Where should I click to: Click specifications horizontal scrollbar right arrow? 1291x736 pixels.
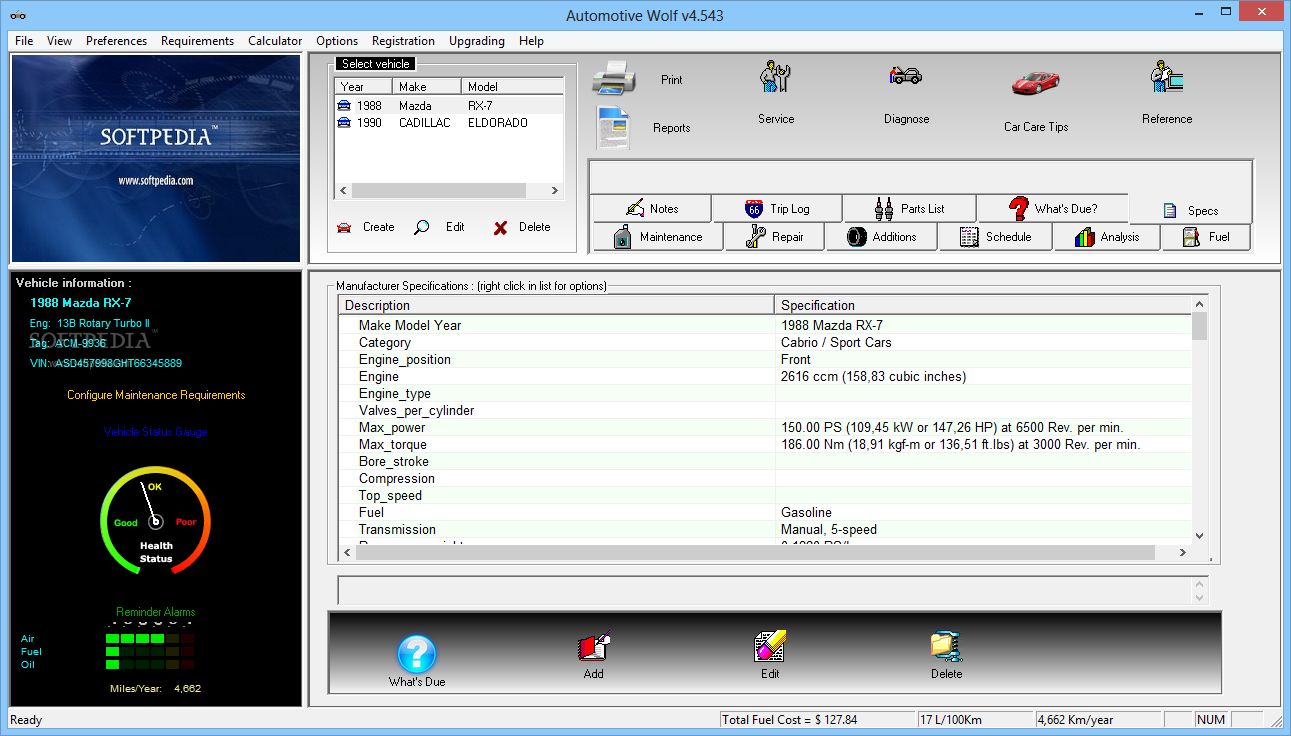[x=1182, y=552]
